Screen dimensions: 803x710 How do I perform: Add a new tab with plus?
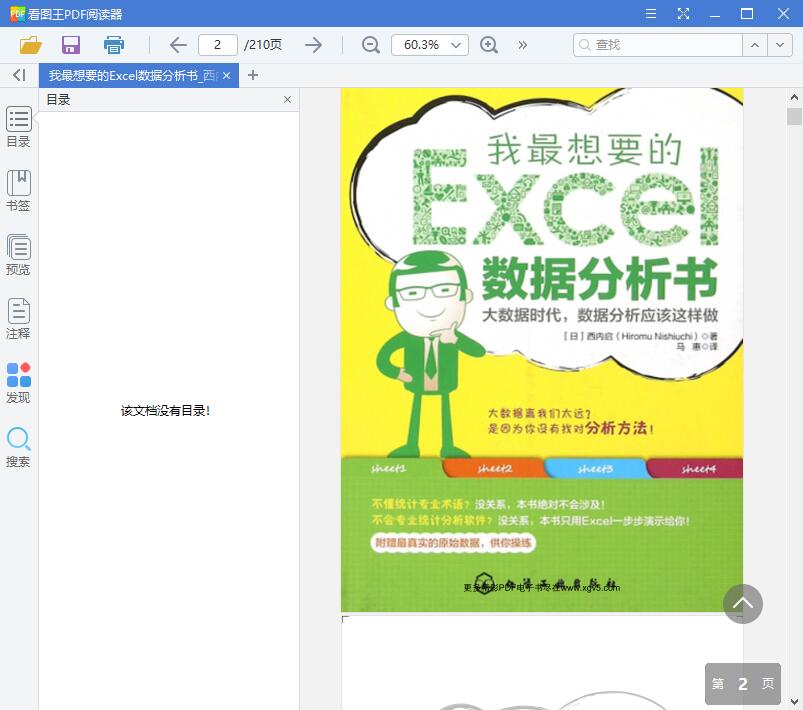tap(252, 76)
